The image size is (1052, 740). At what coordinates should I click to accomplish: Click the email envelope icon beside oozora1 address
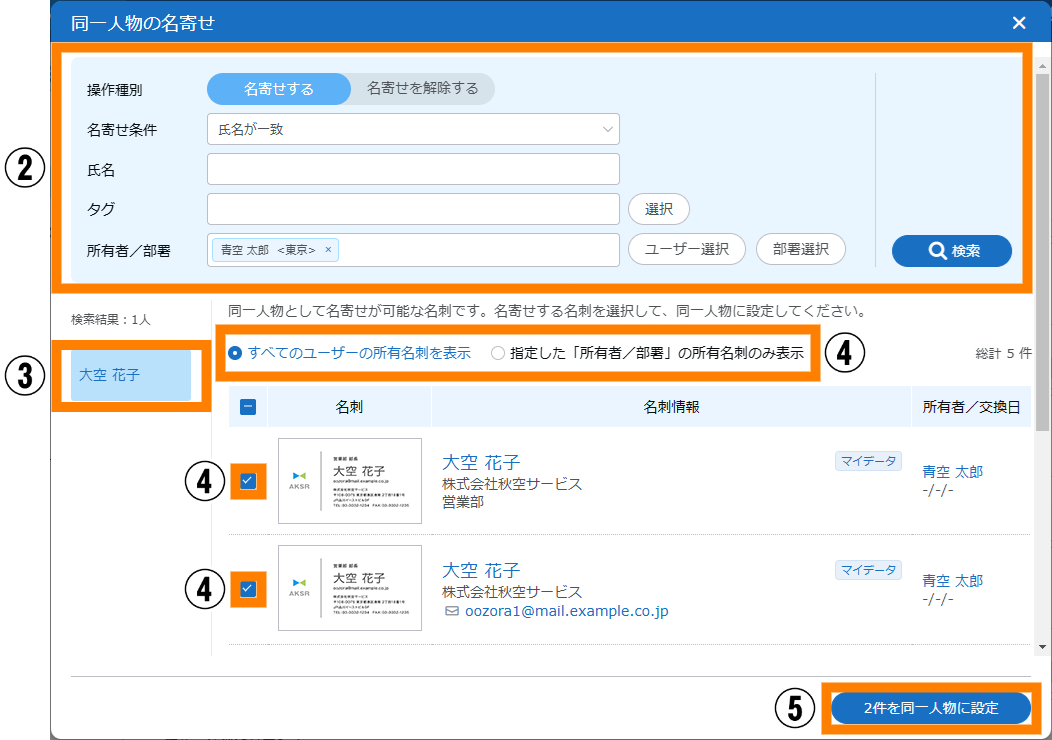pos(452,611)
